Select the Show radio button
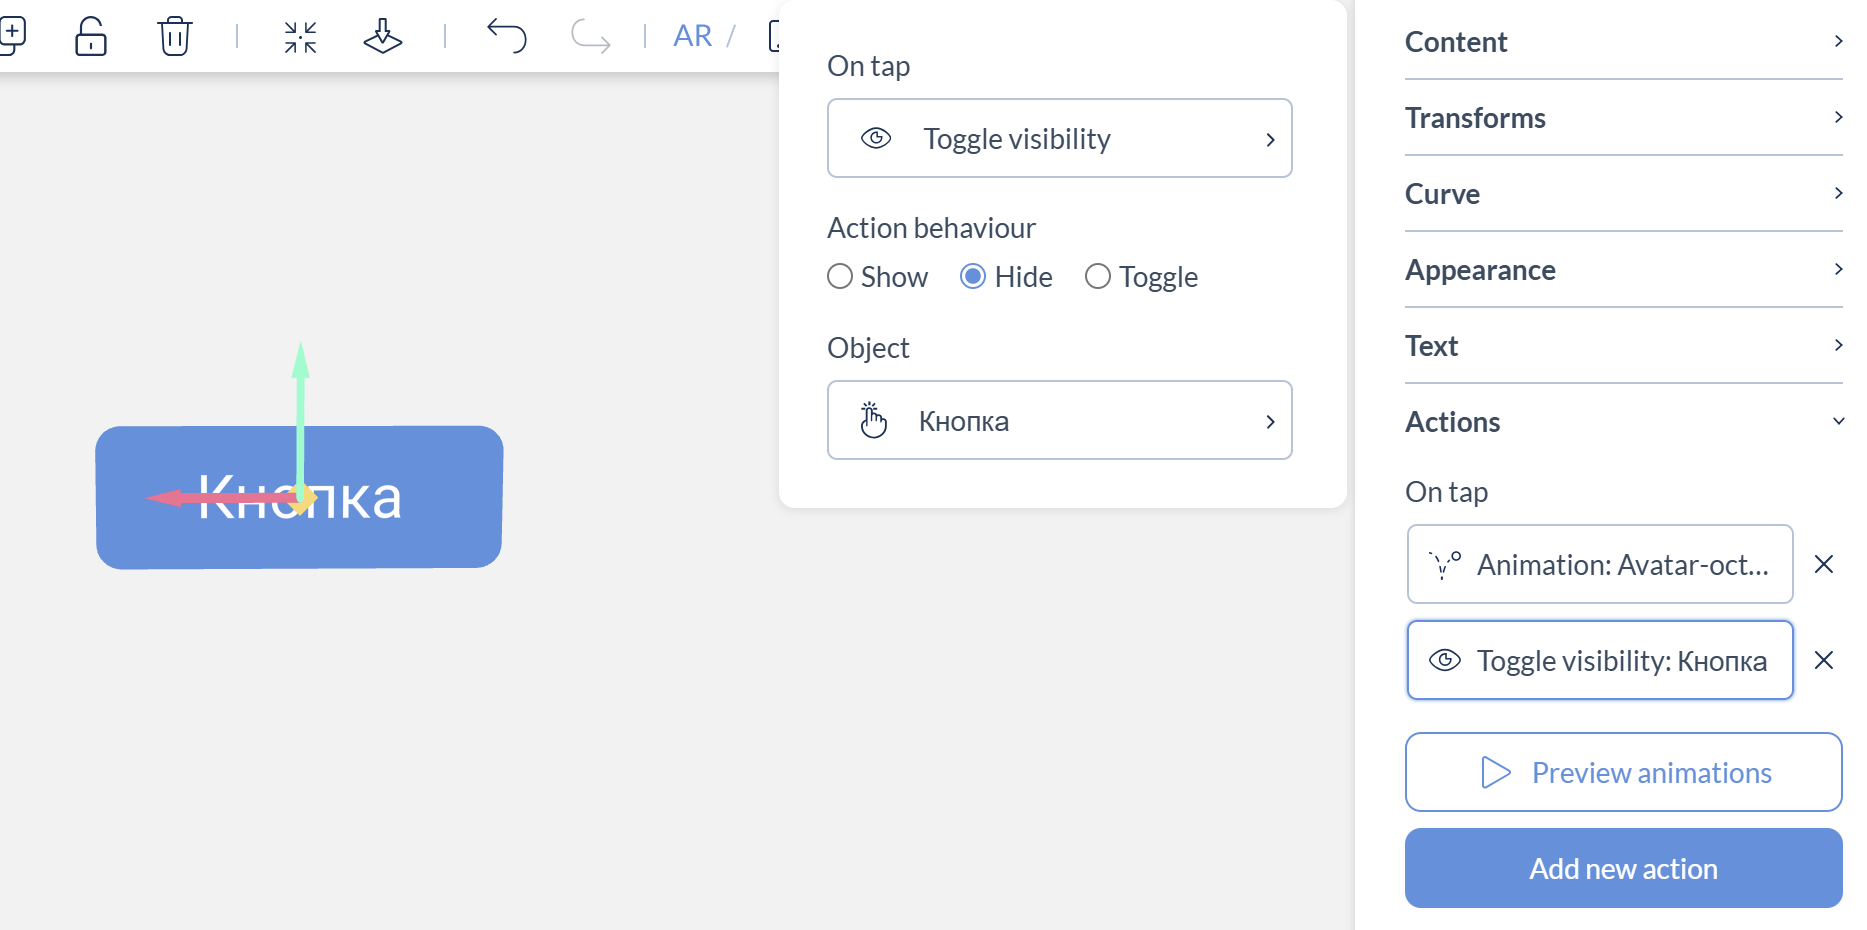This screenshot has width=1867, height=930. [840, 276]
